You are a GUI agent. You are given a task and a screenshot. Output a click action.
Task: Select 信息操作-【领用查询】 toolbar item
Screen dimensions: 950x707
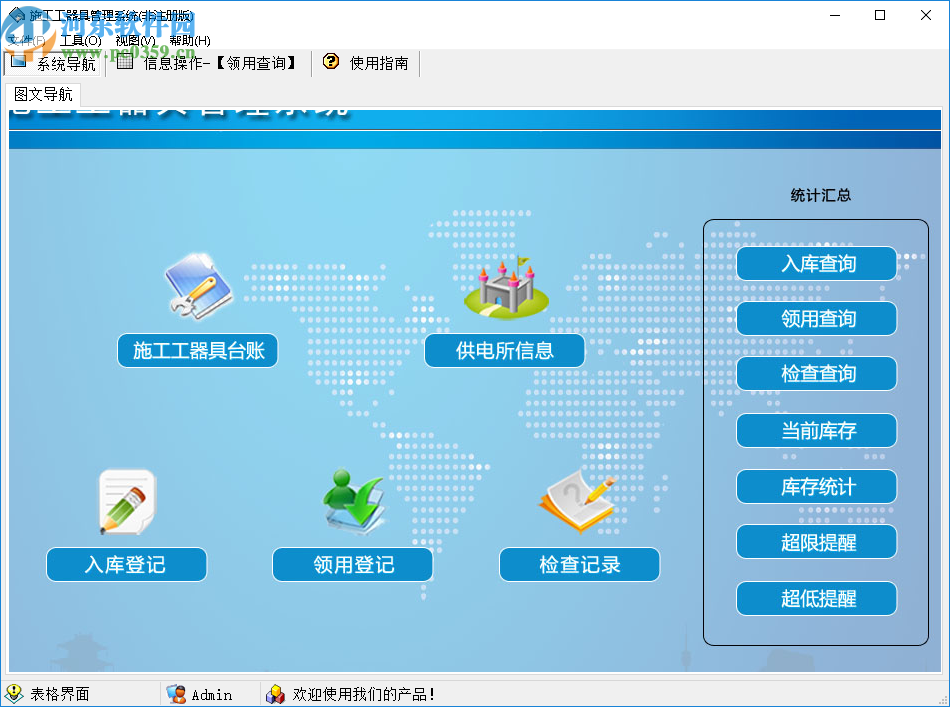point(208,63)
